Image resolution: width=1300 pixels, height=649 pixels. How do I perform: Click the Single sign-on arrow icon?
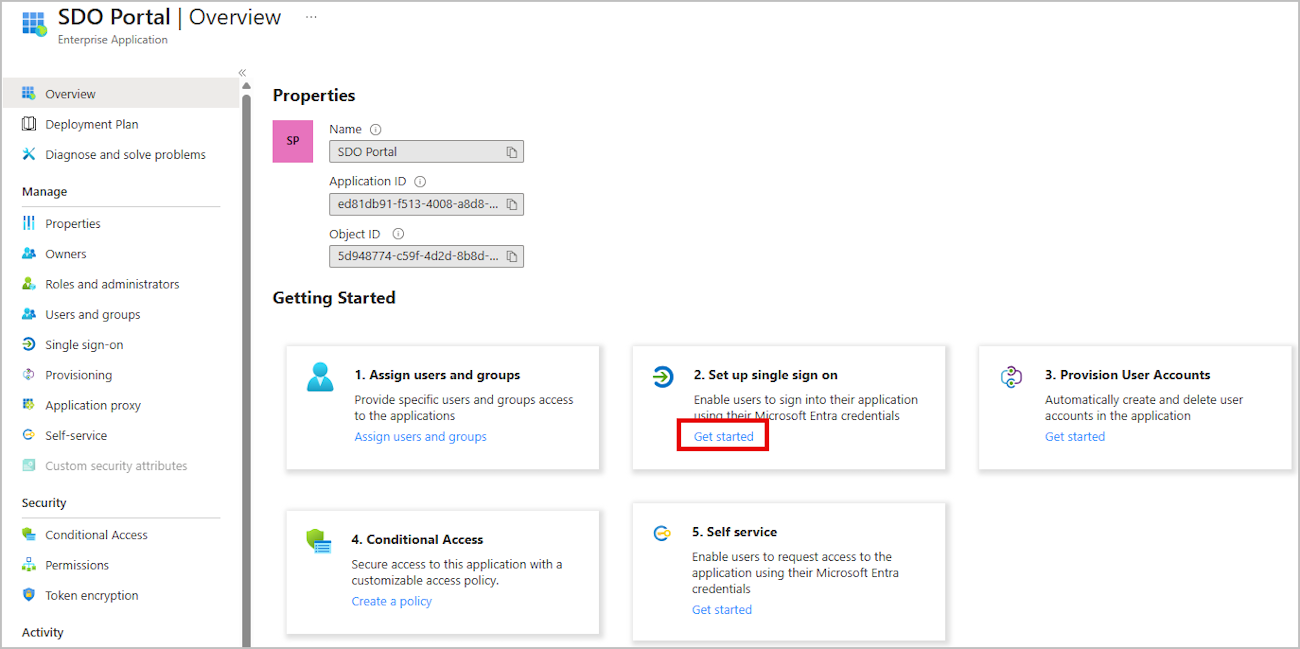28,344
